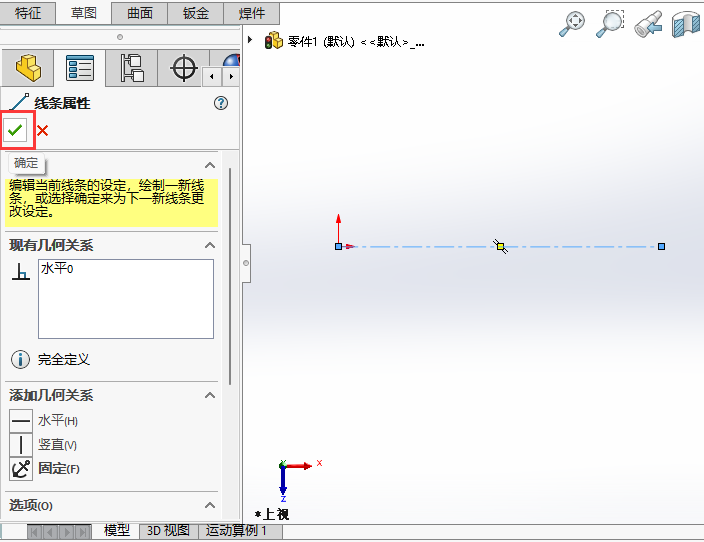Open the 钣金 tab
This screenshot has height=542, width=704.
click(196, 13)
